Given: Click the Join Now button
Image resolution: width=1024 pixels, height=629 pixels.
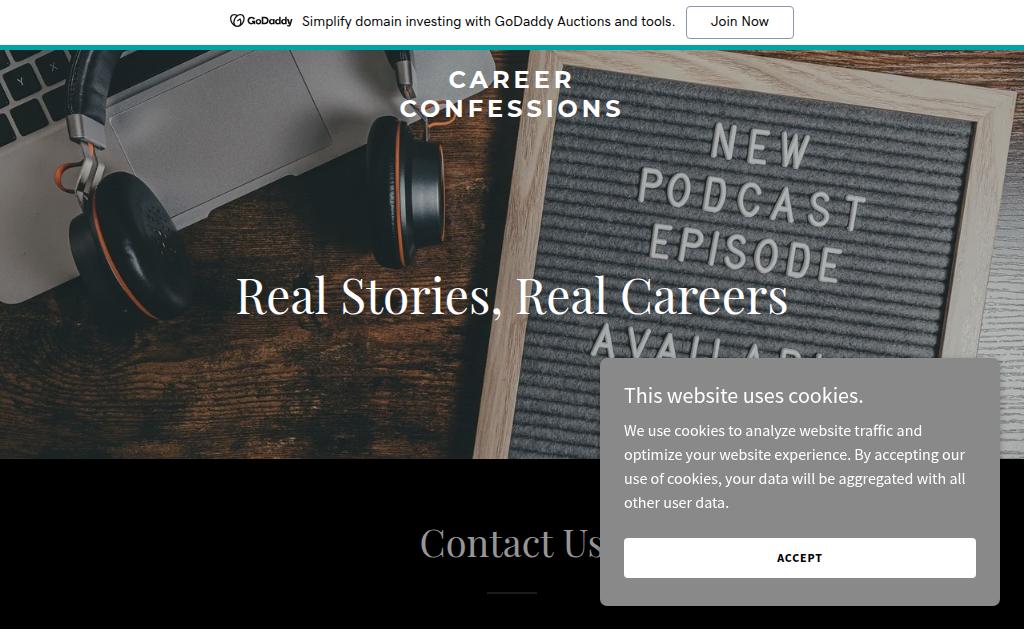Looking at the screenshot, I should tap(739, 22).
